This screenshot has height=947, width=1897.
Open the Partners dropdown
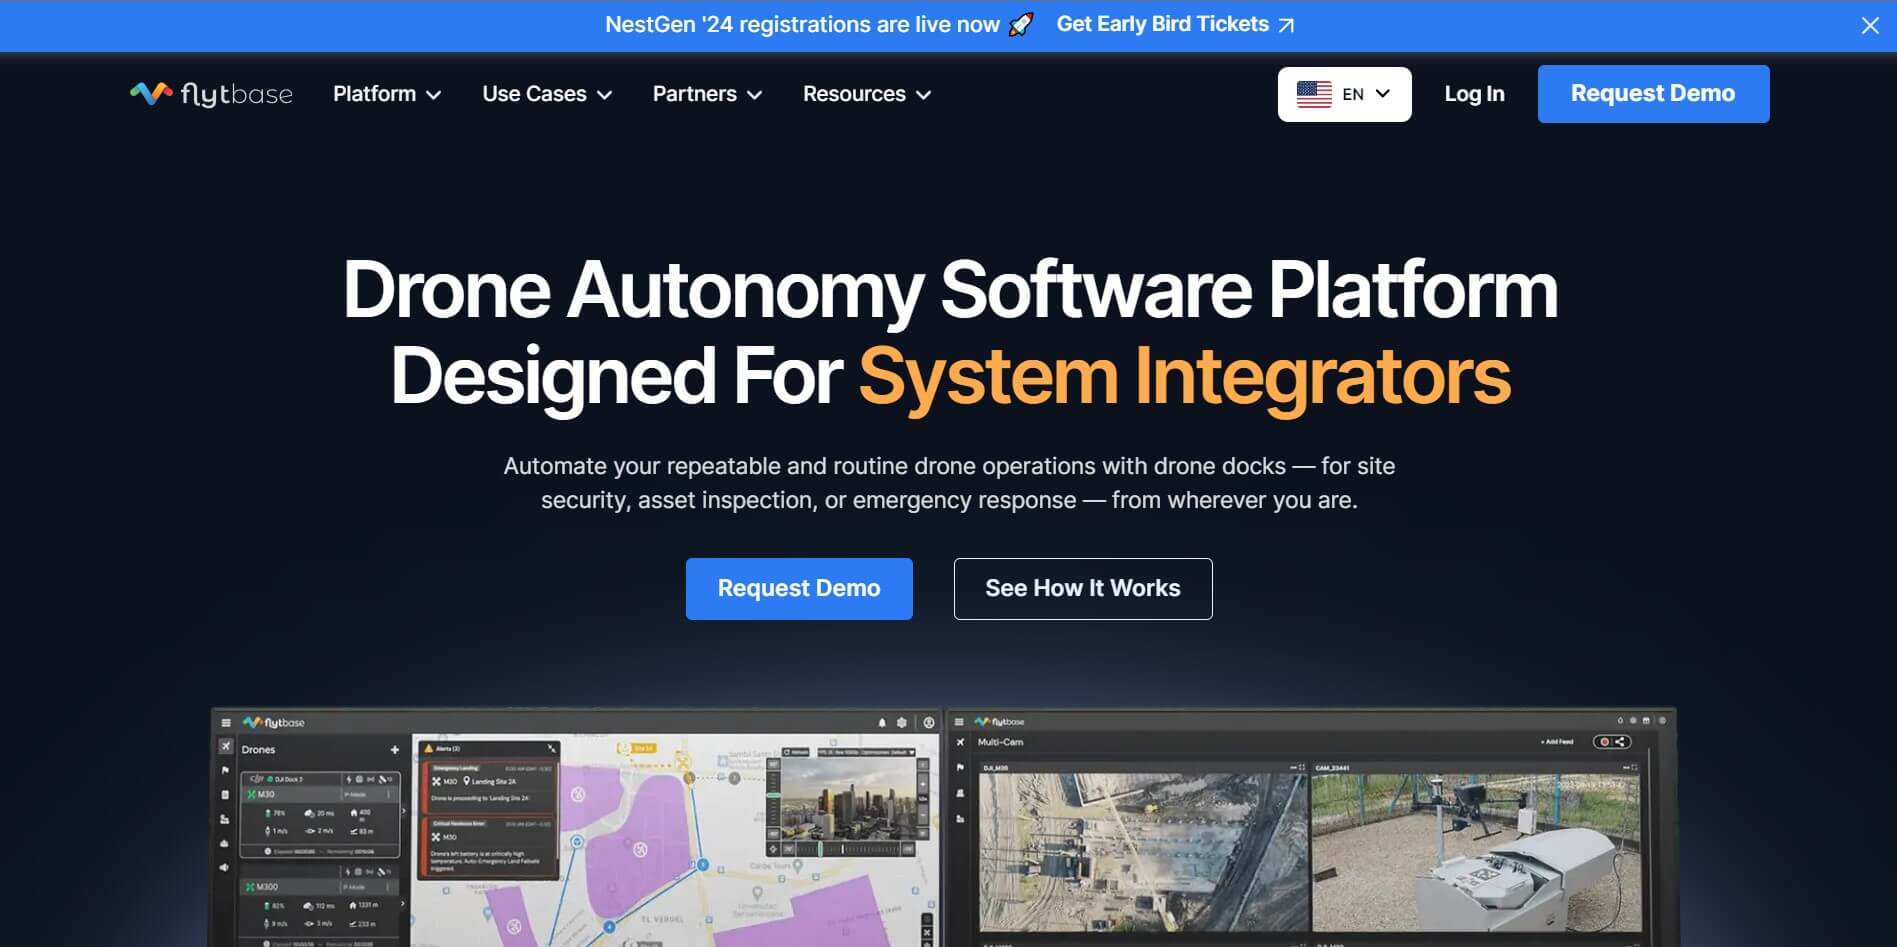click(x=707, y=94)
